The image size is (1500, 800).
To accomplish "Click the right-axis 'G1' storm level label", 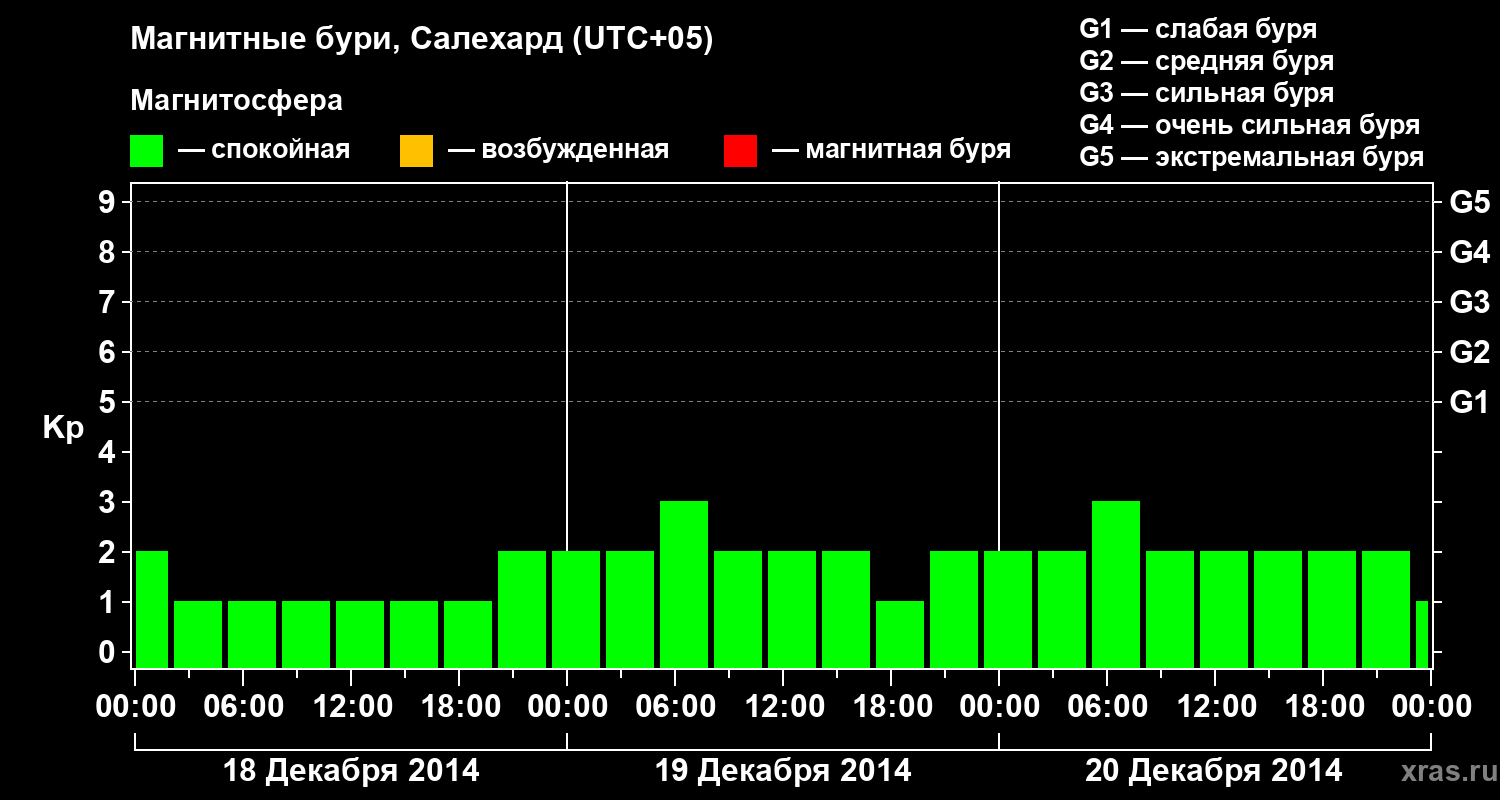I will coord(1470,402).
